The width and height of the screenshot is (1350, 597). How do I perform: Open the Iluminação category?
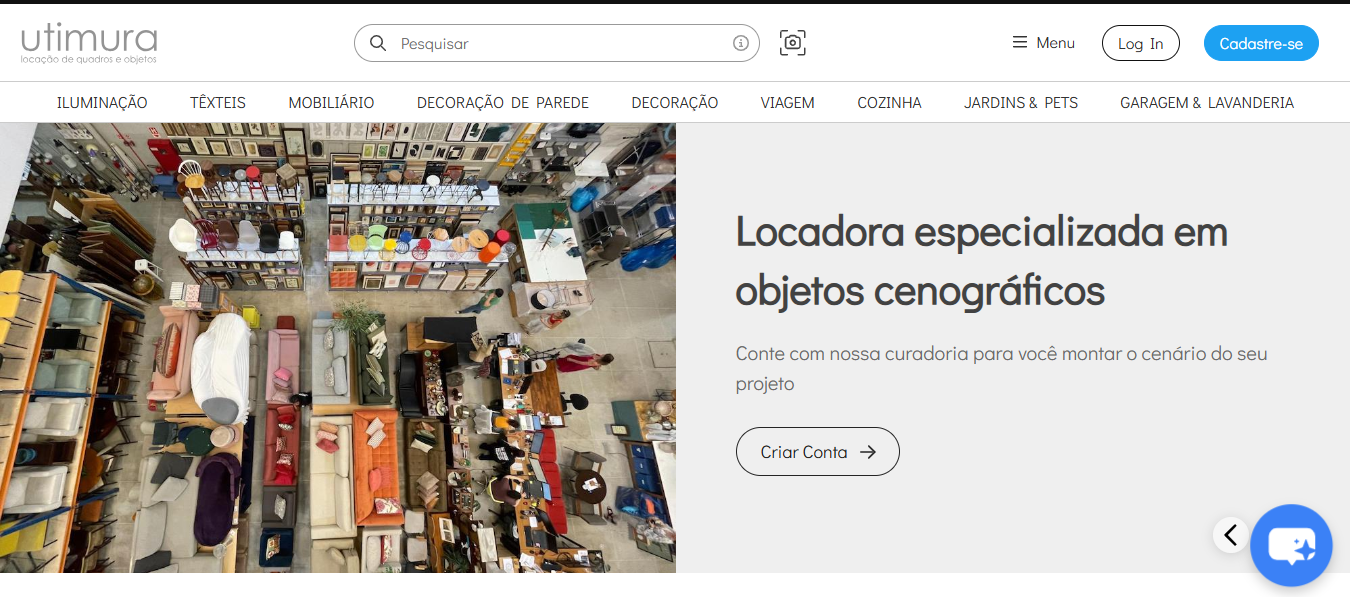click(x=102, y=102)
